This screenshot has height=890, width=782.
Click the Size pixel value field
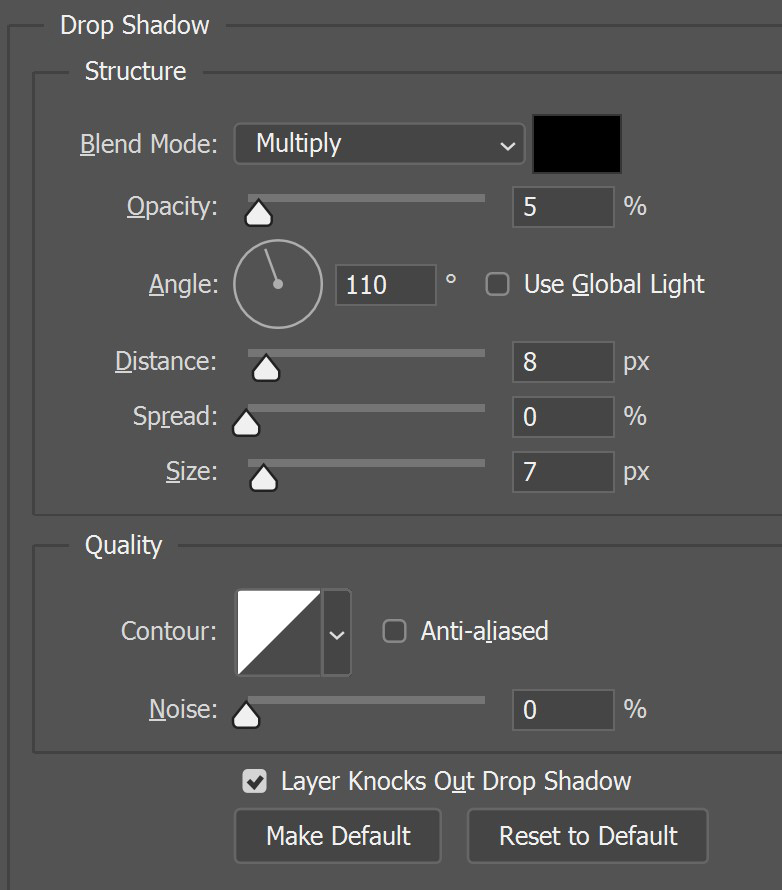coord(563,472)
